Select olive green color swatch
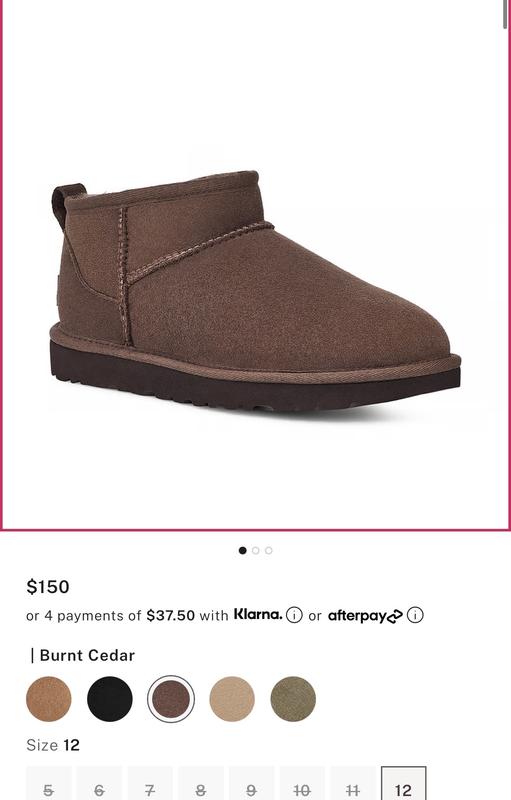Image resolution: width=511 pixels, height=800 pixels. click(x=293, y=699)
